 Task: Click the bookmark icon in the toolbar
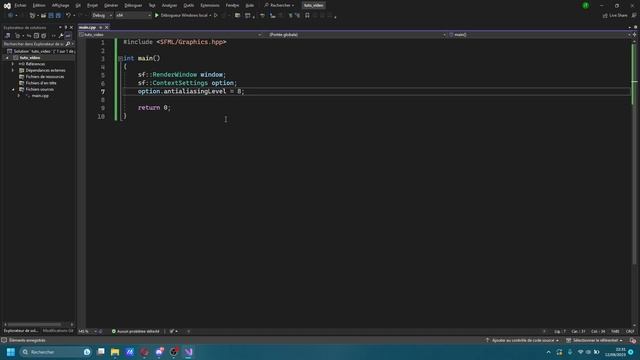307,16
